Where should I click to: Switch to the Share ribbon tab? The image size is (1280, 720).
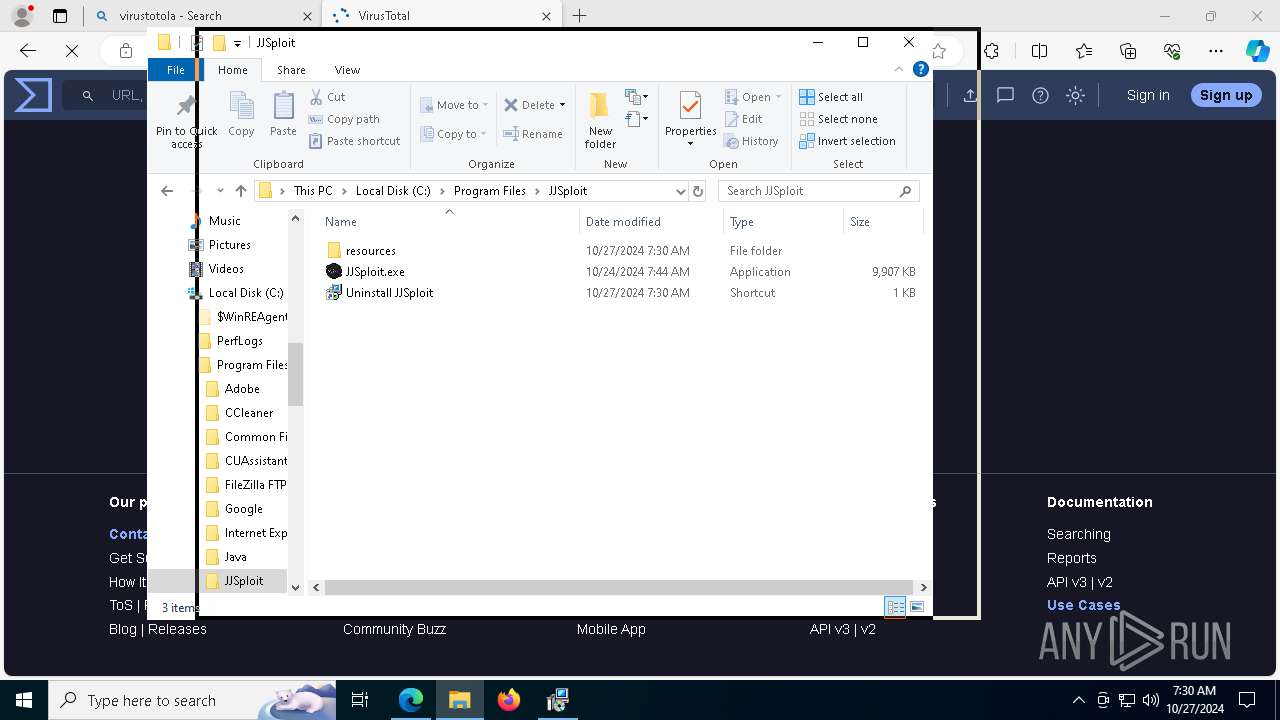(291, 70)
